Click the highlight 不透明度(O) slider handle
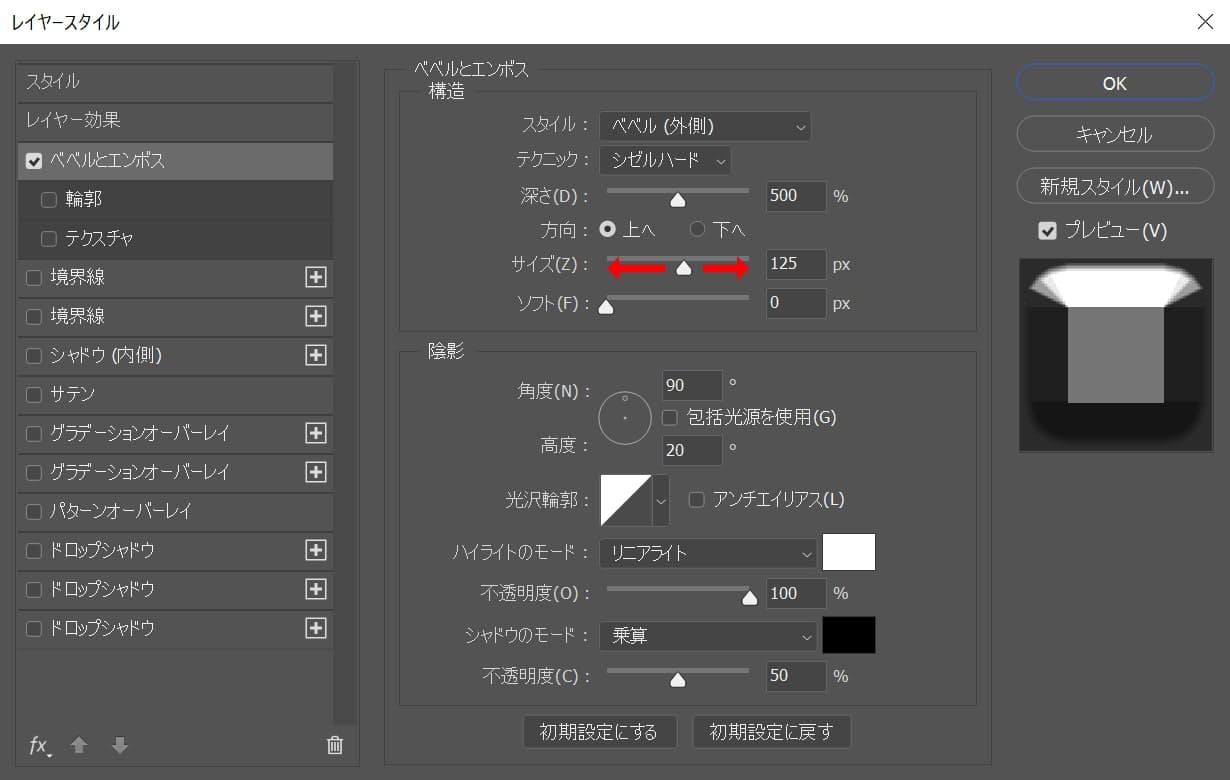1230x780 pixels. pyautogui.click(x=749, y=598)
